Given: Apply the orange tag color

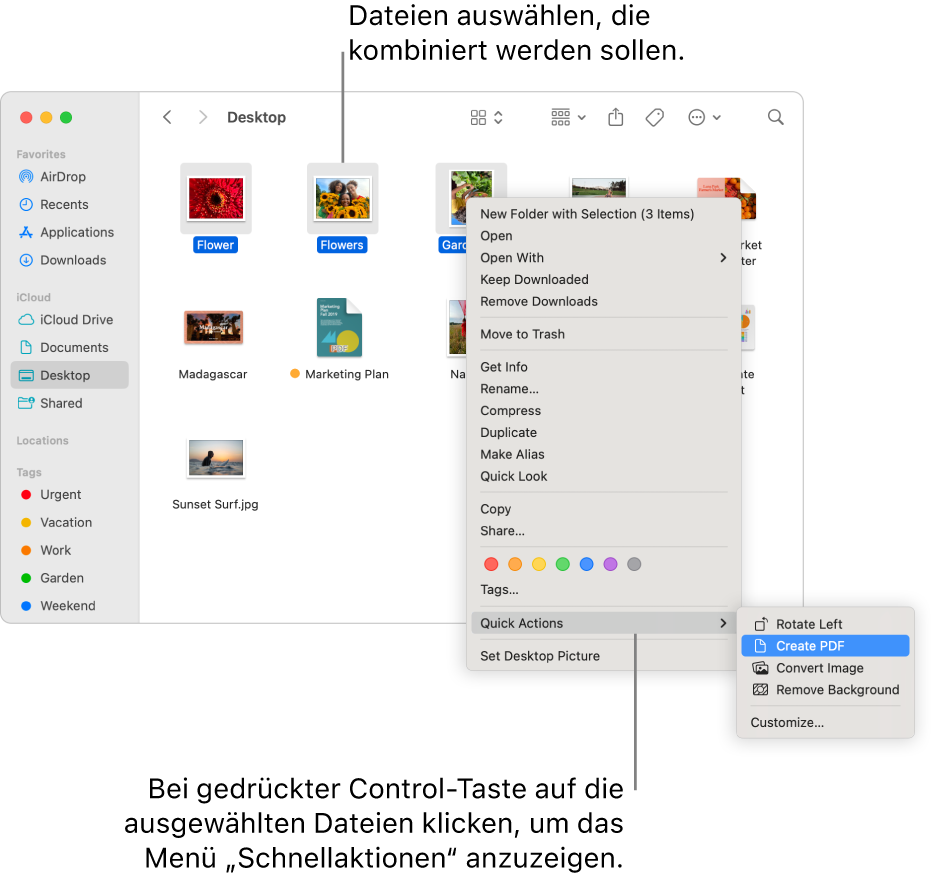Looking at the screenshot, I should [x=515, y=564].
